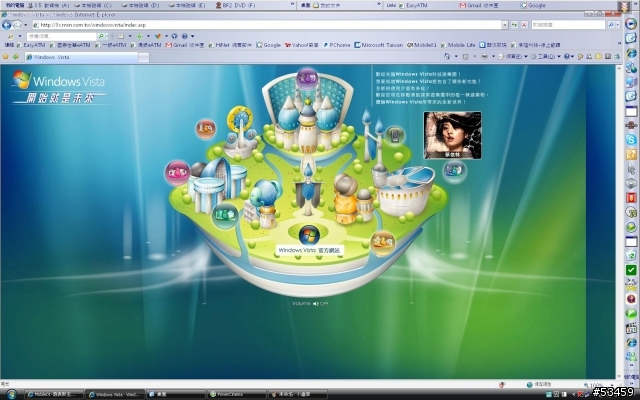Viewport: 640px width, 400px height.
Task: Open the colorful MSN butterfly toolbar icon
Action: pos(158,36)
